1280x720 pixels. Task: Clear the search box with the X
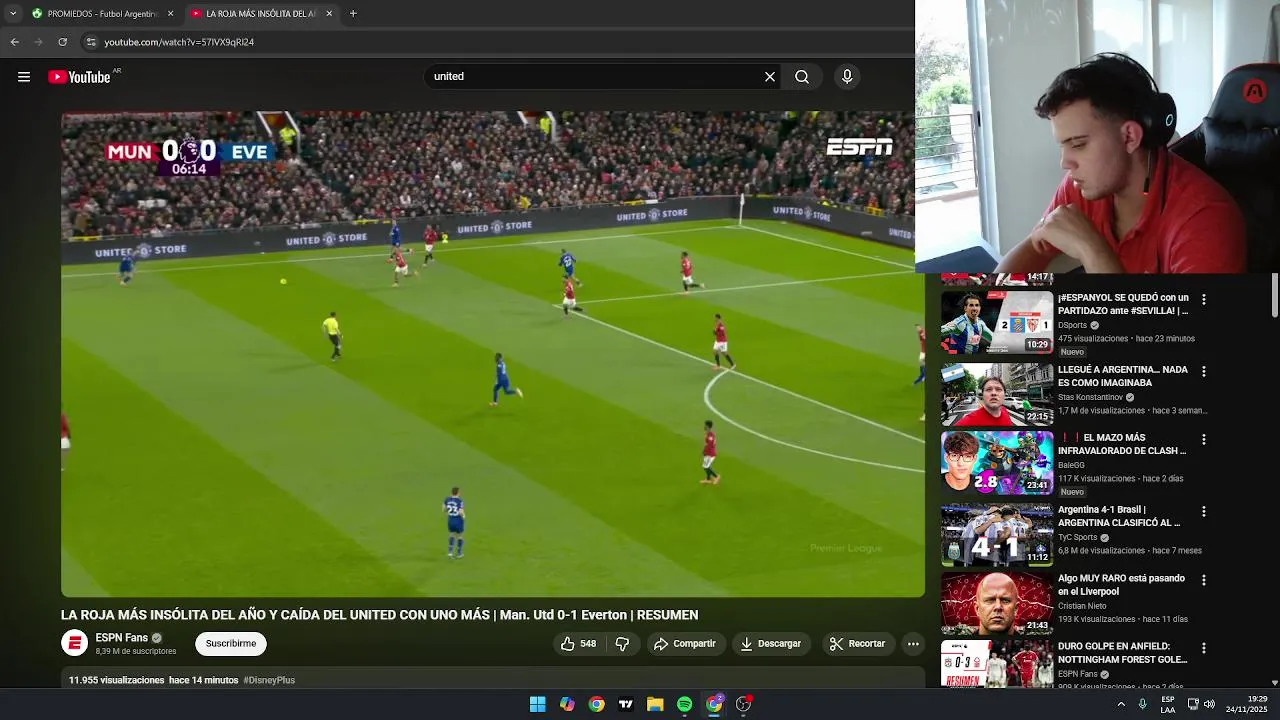coord(770,77)
